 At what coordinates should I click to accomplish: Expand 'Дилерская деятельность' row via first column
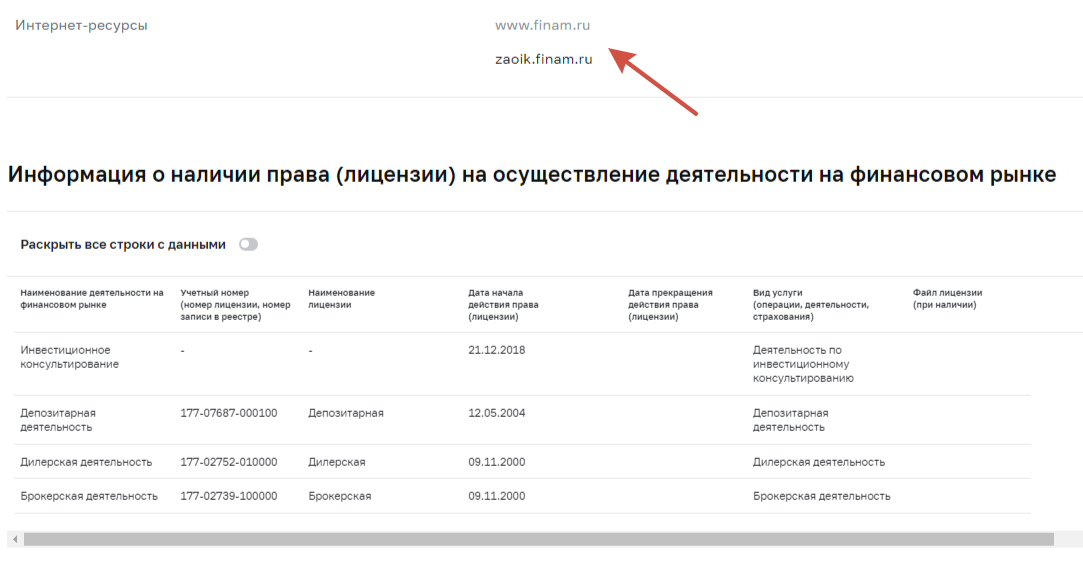point(86,462)
